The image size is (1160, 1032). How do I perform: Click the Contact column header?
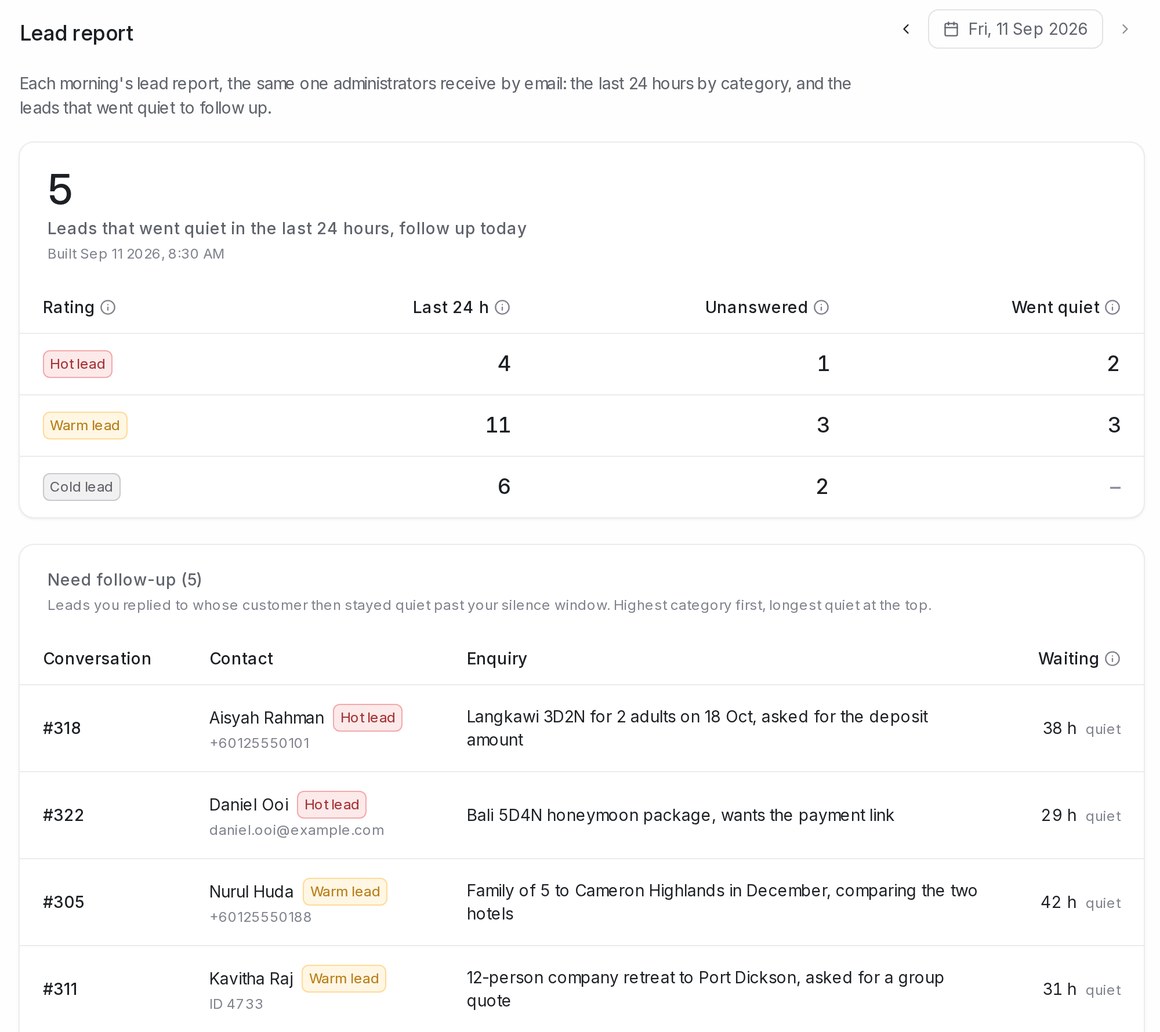pyautogui.click(x=241, y=658)
